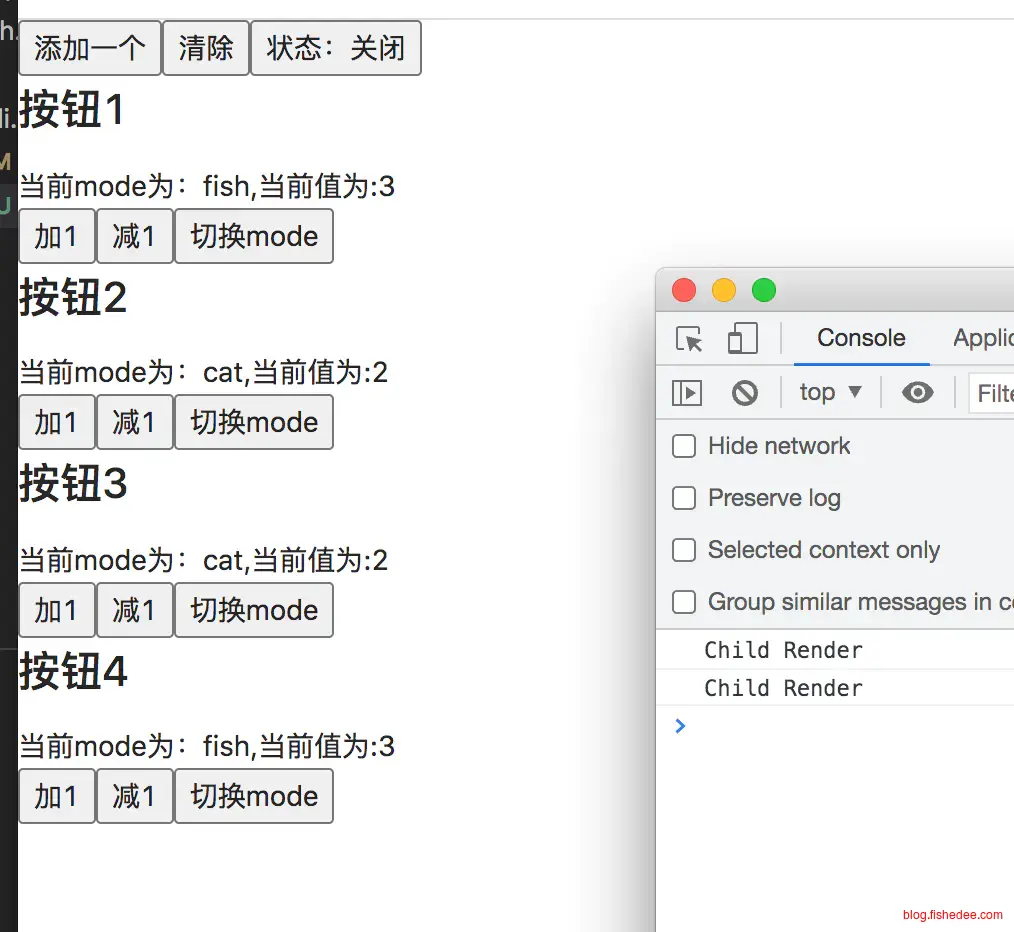Enable the Hide network checkbox

684,446
